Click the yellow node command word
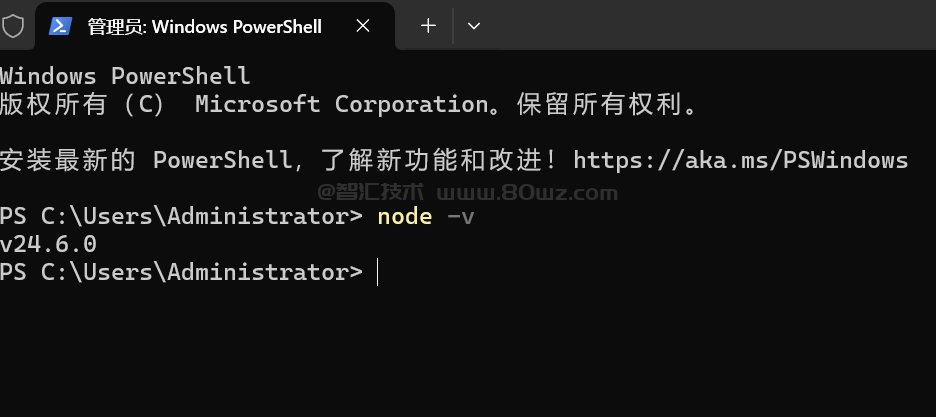Viewport: 936px width, 417px height. [405, 216]
